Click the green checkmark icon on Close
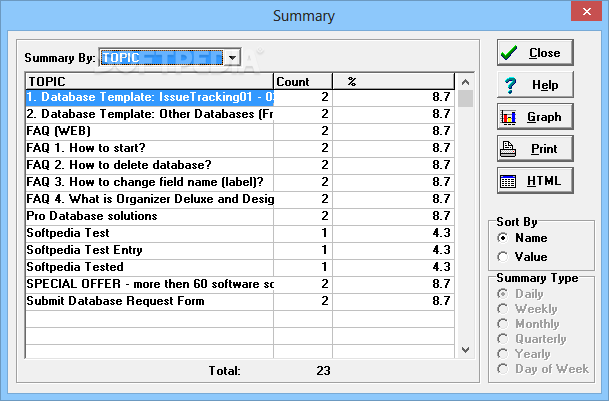Image resolution: width=609 pixels, height=401 pixels. click(x=509, y=52)
